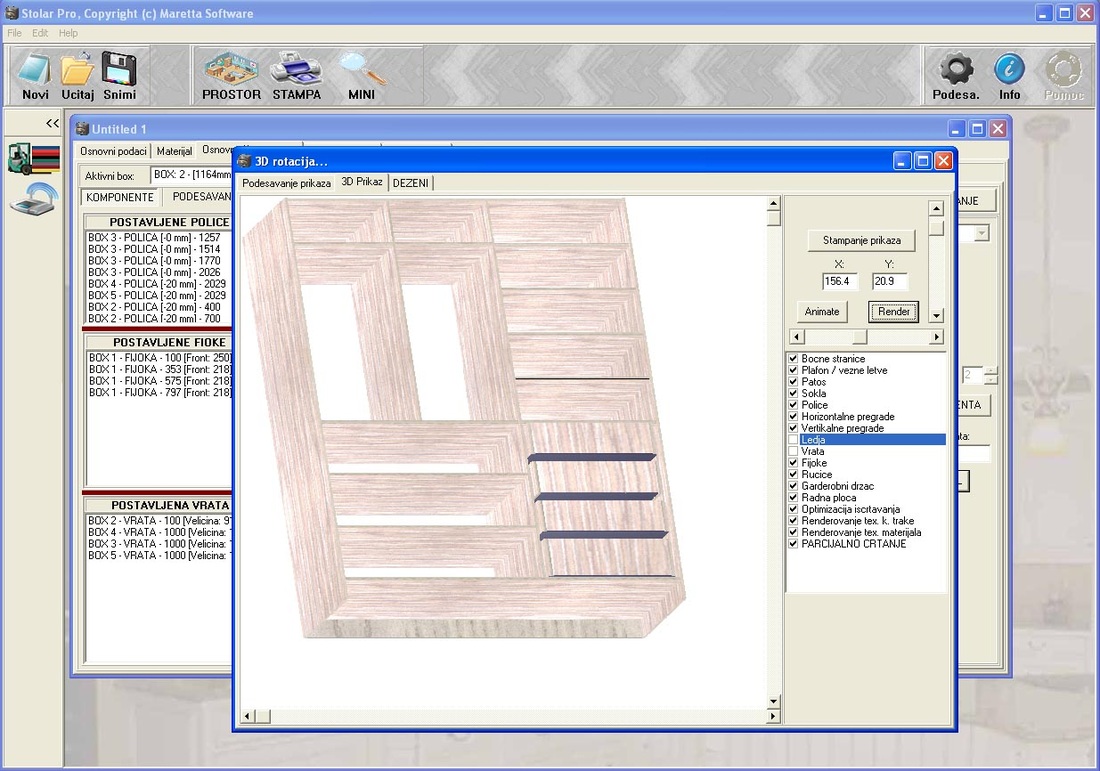The height and width of the screenshot is (771, 1100).
Task: Uncheck the Bocne stranice checkbox
Action: pyautogui.click(x=793, y=359)
